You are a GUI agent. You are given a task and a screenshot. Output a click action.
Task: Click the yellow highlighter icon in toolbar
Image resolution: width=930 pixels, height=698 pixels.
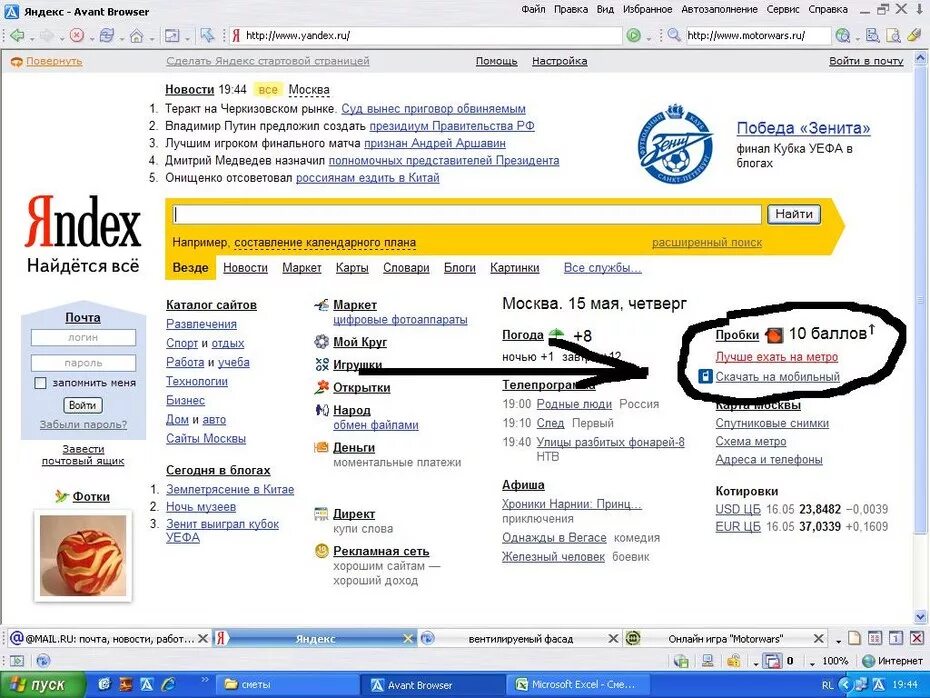pyautogui.click(x=914, y=36)
